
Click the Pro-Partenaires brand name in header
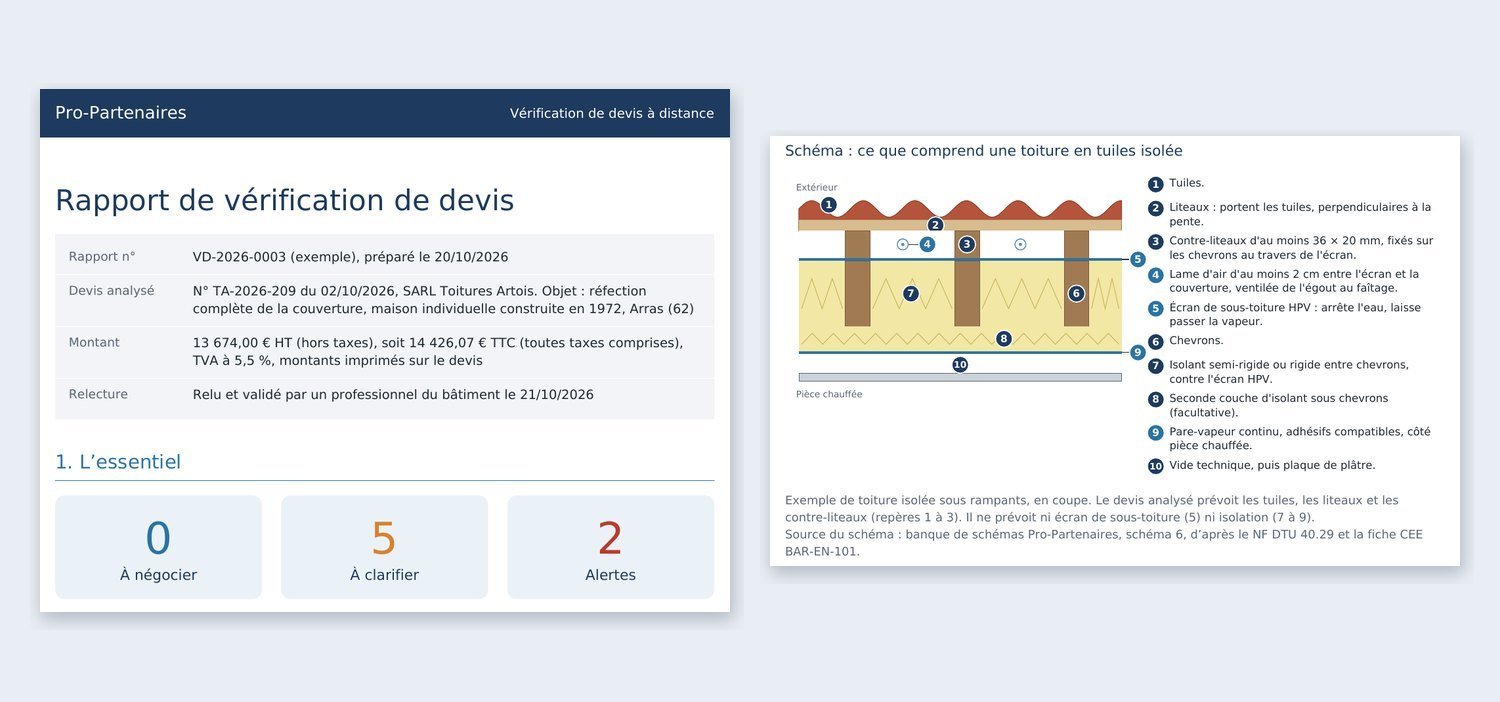coord(120,113)
